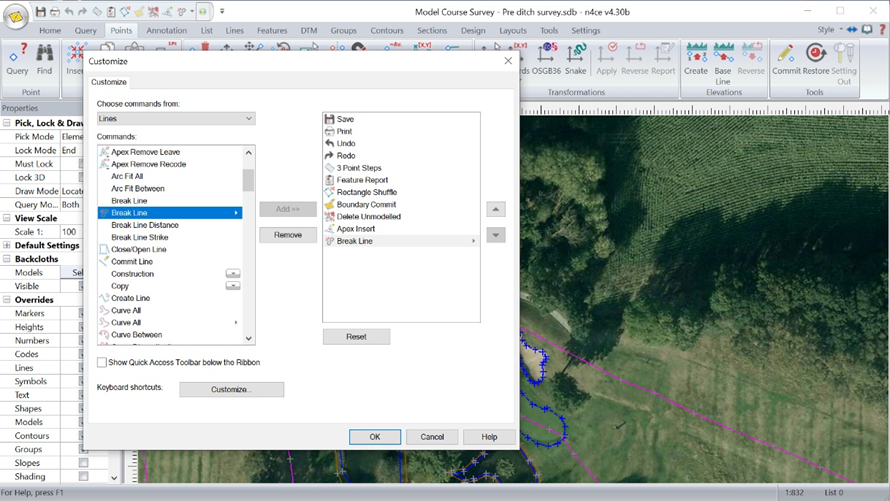Click the OSGB36 transformation icon
The width and height of the screenshot is (890, 501).
(x=546, y=59)
